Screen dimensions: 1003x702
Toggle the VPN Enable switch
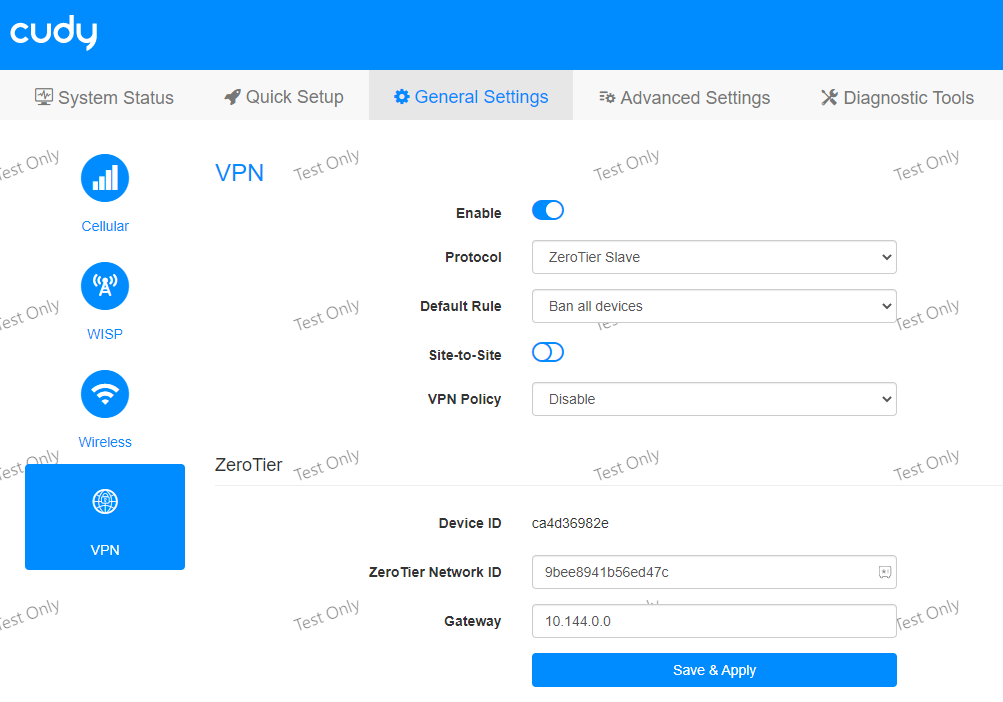tap(548, 211)
